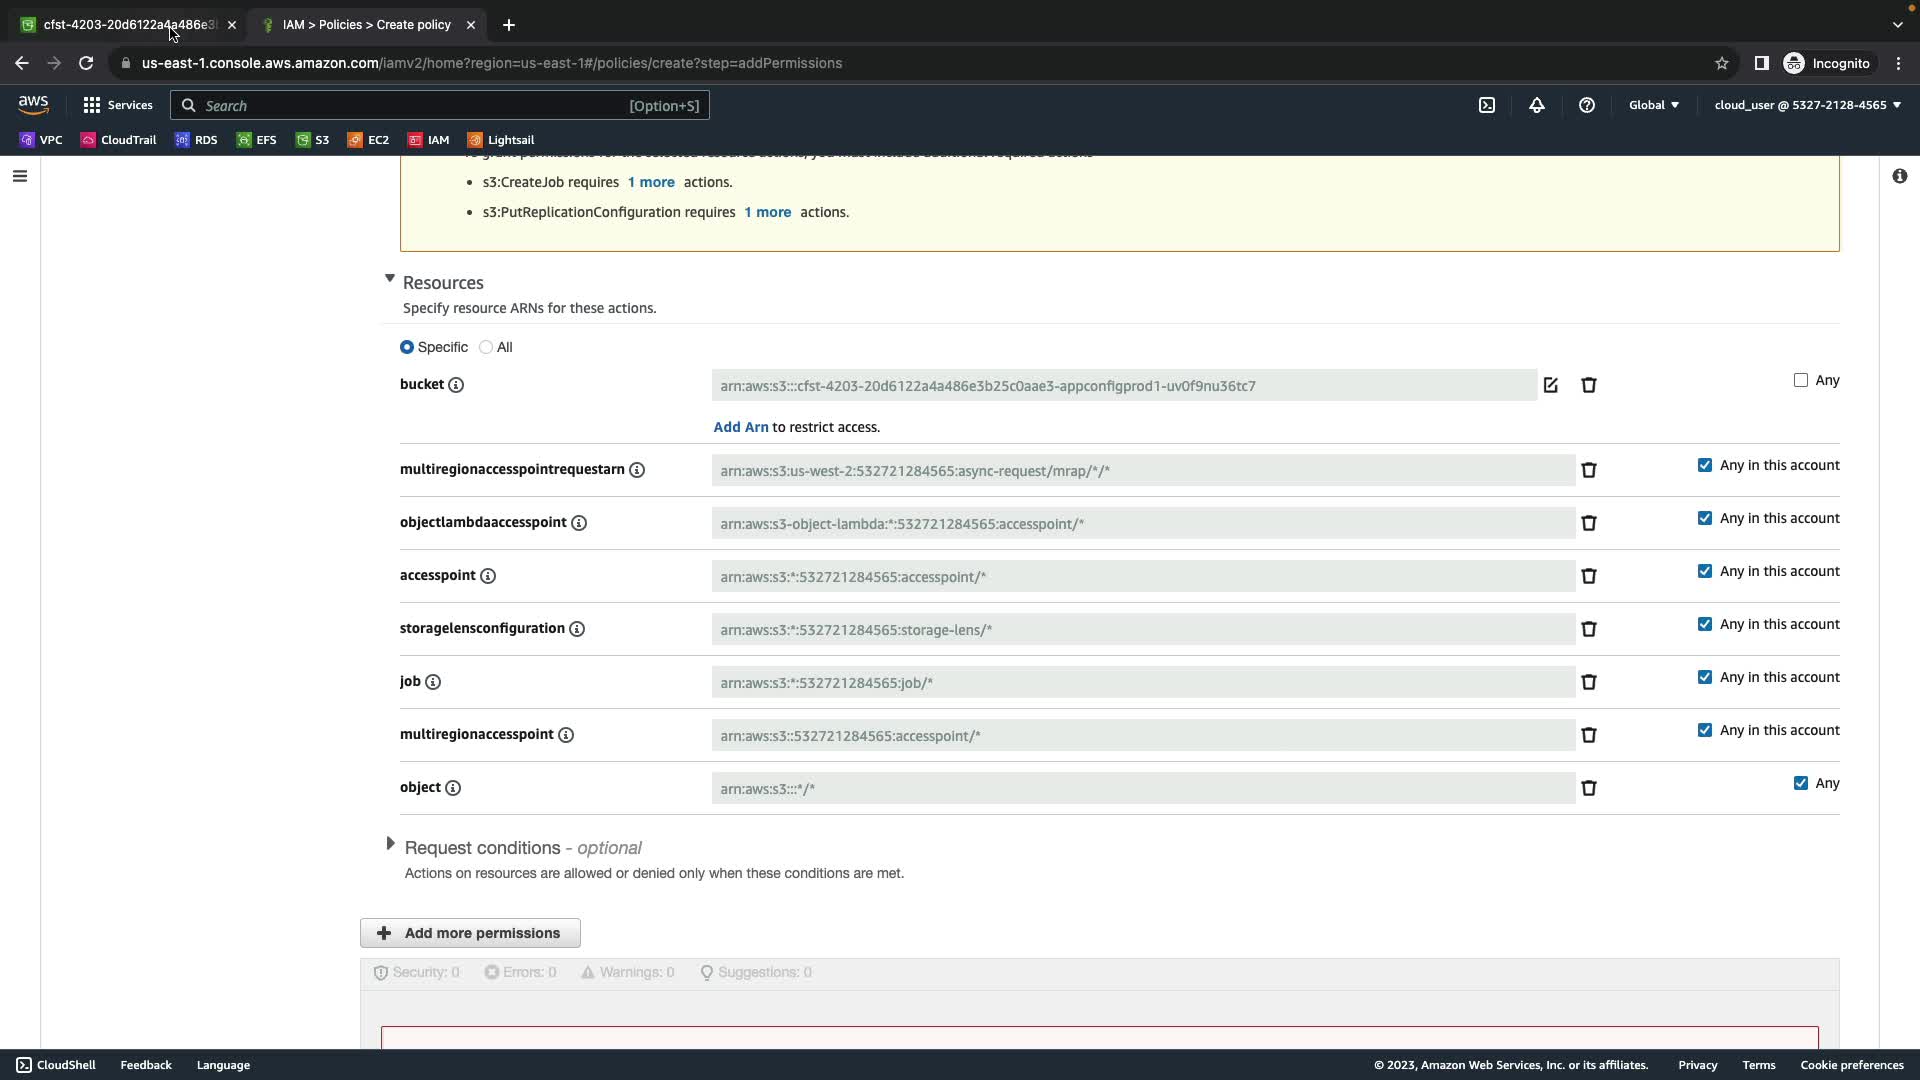Open notifications bell icon
The image size is (1920, 1080).
tap(1537, 105)
